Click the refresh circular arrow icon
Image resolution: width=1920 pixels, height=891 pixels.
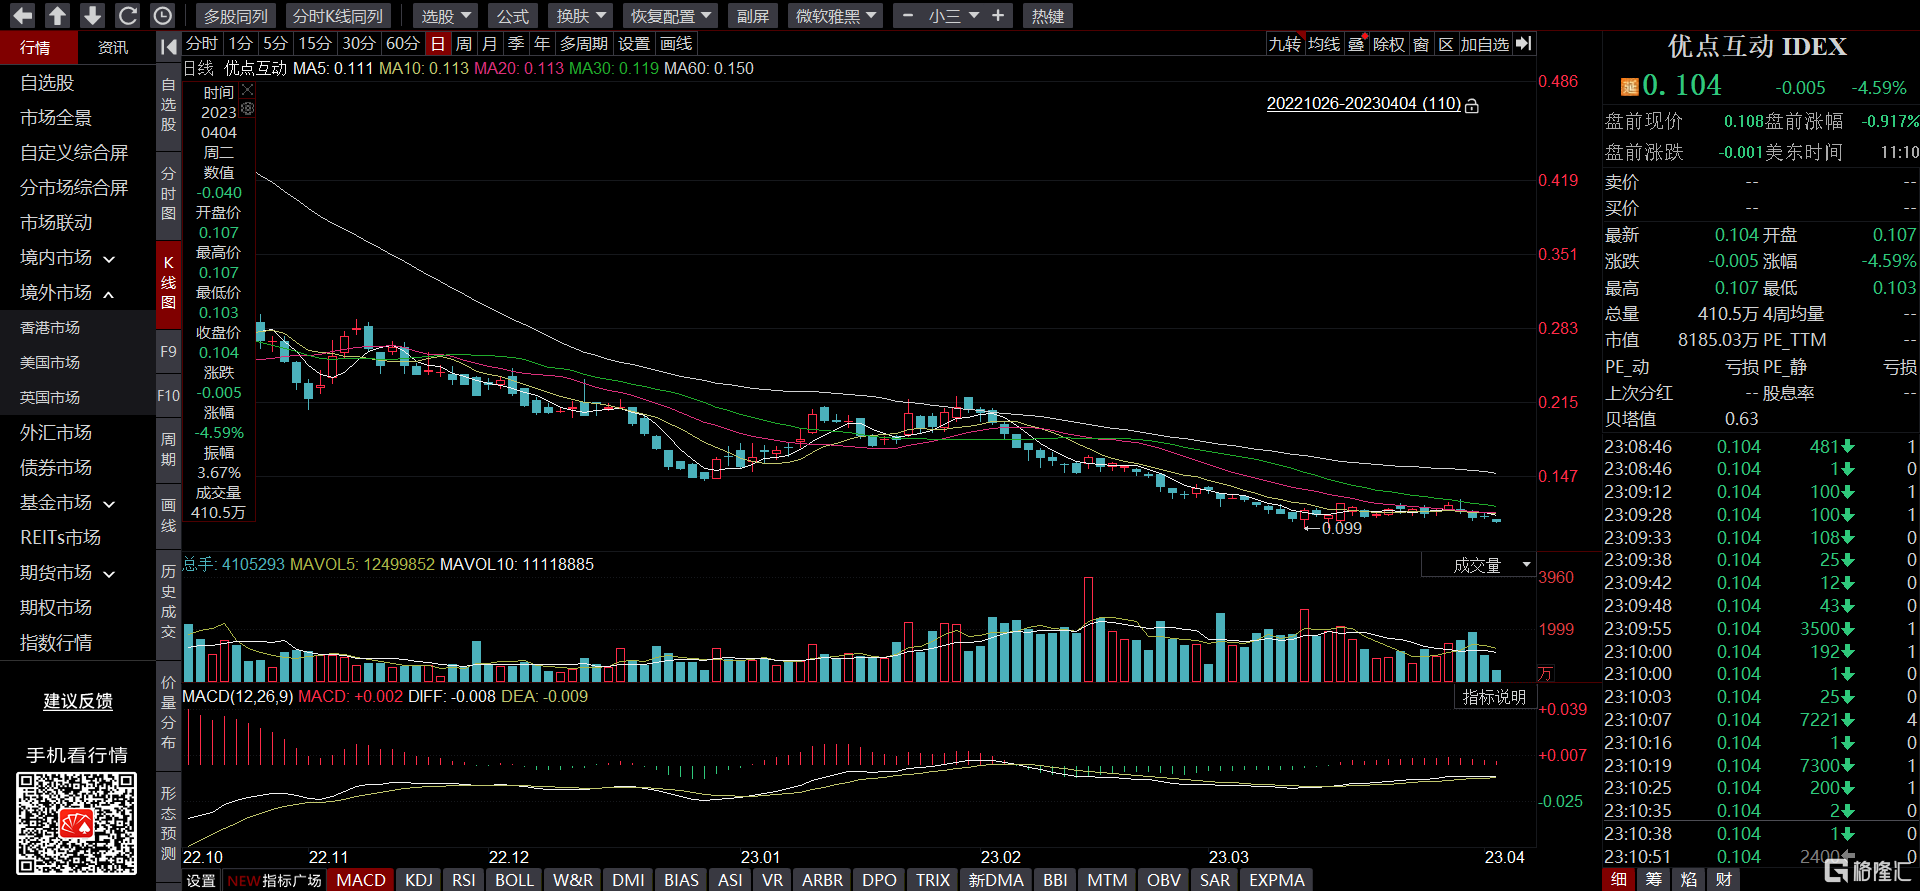coord(127,16)
